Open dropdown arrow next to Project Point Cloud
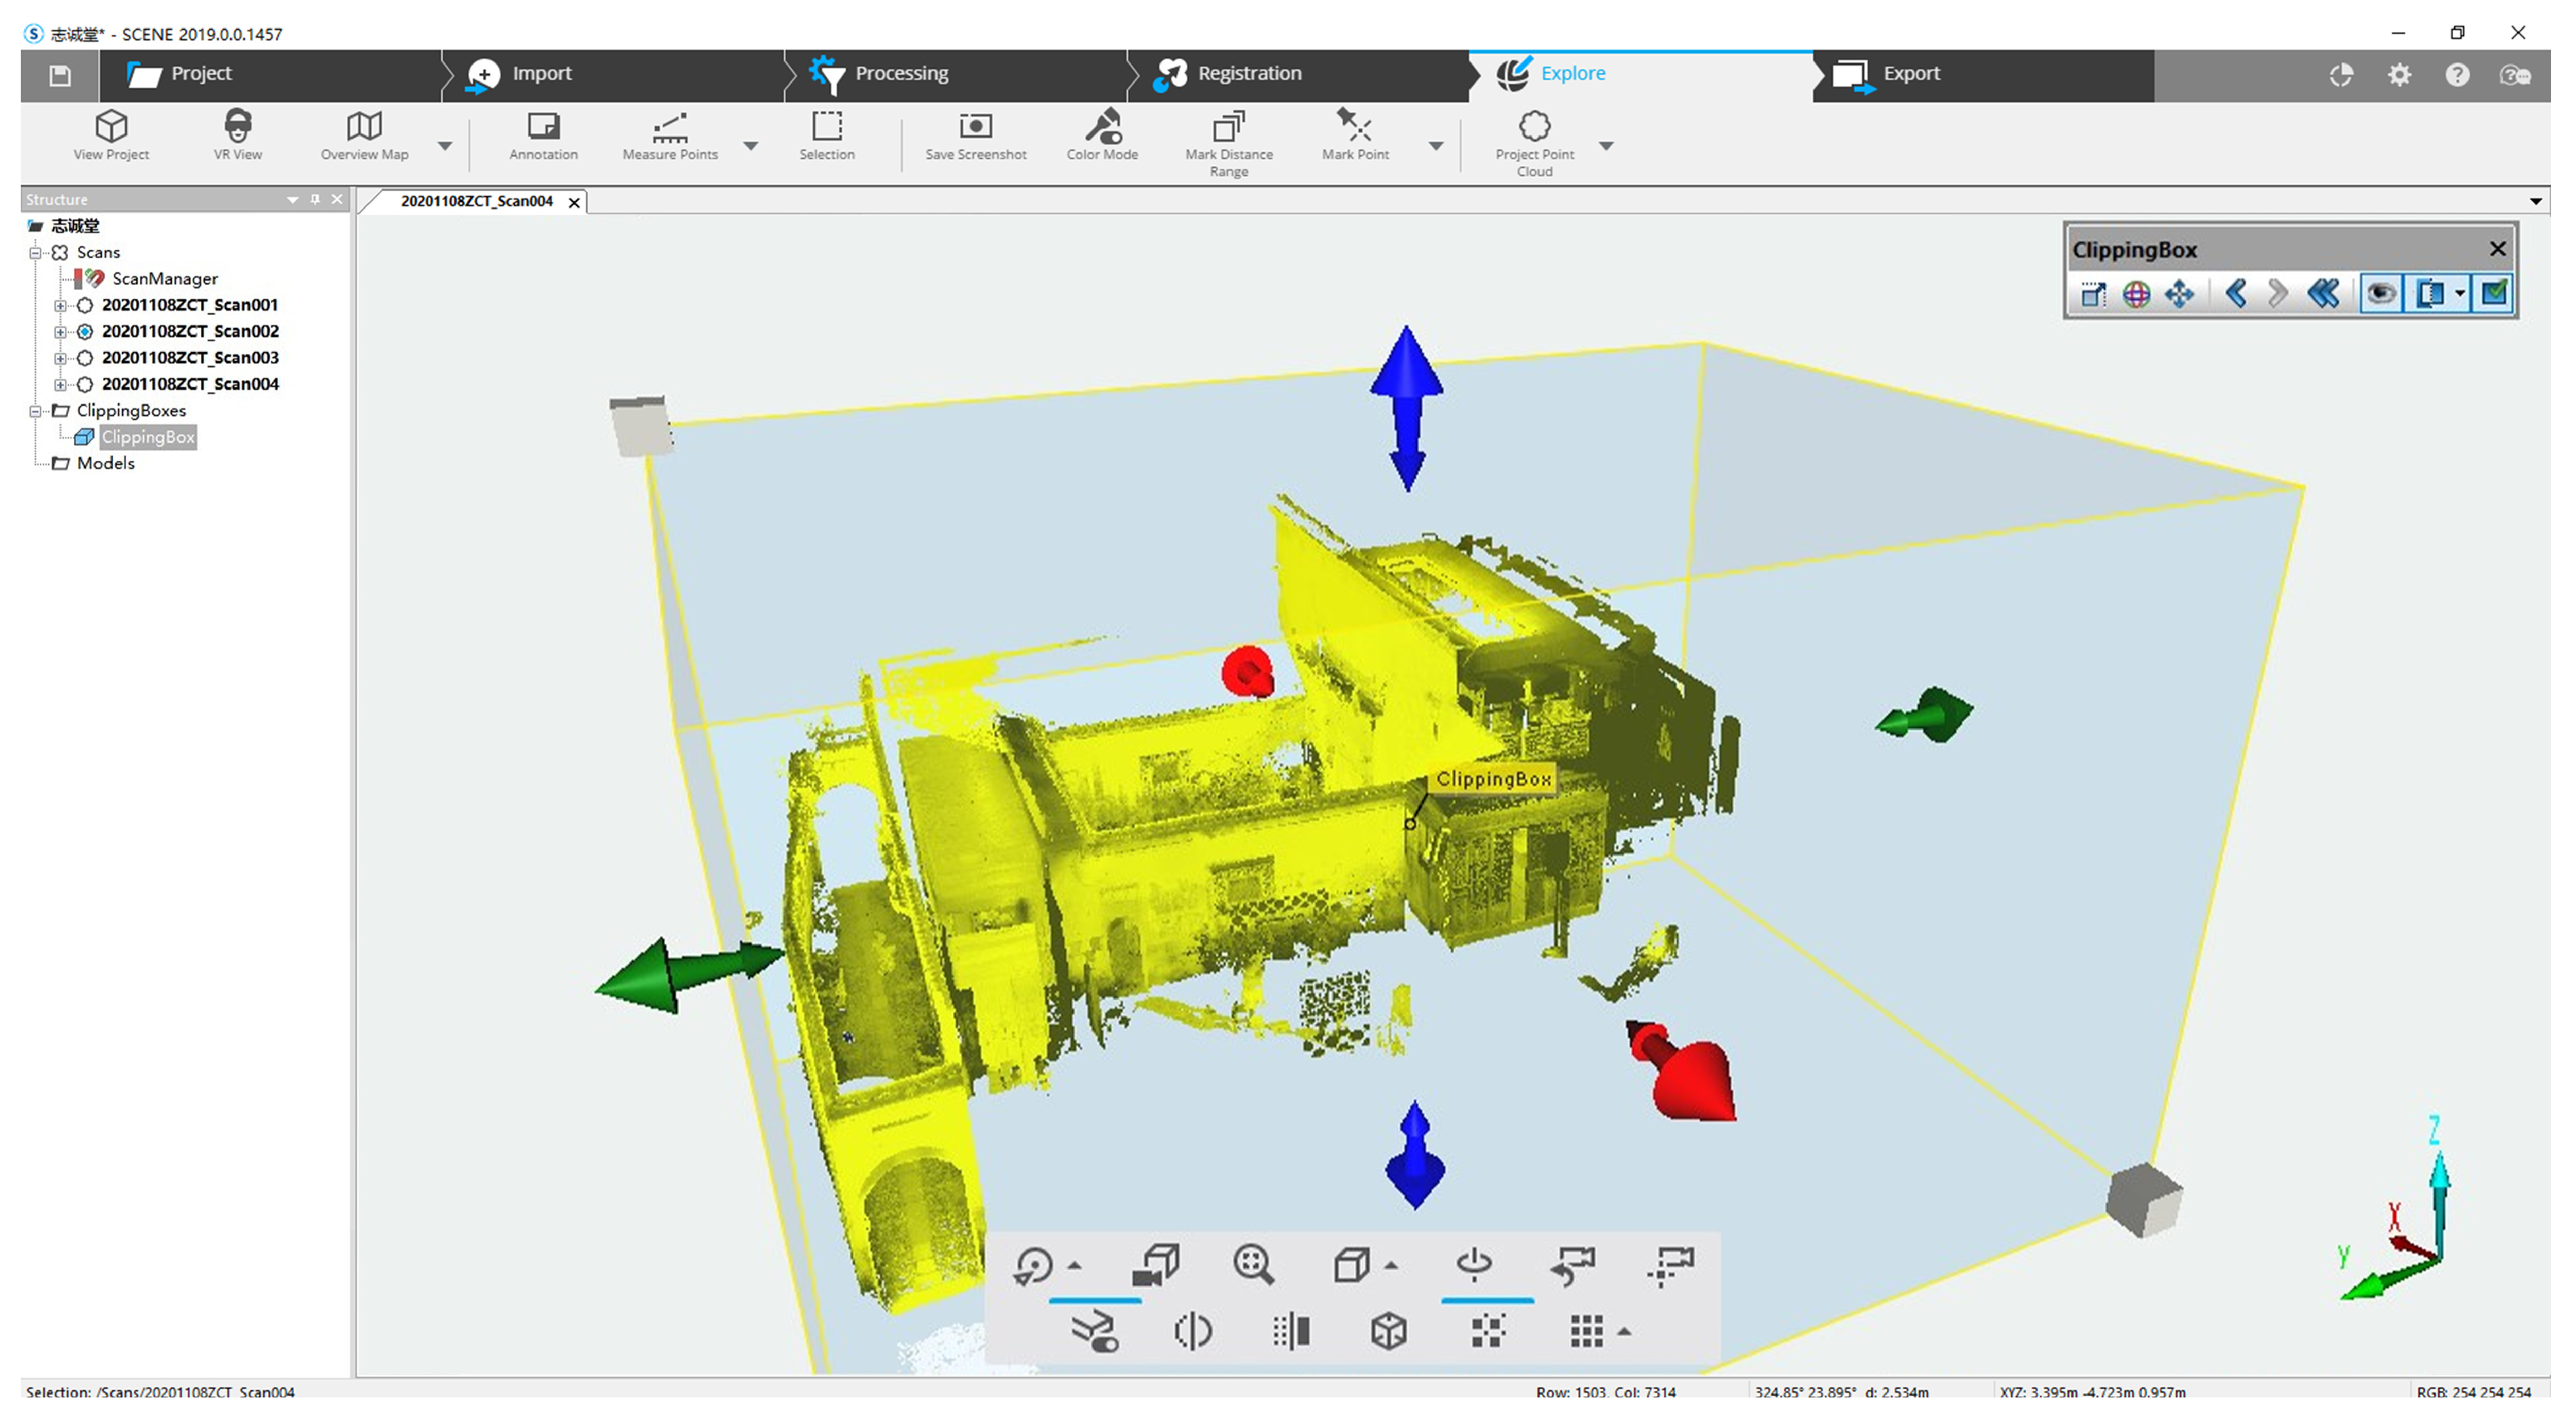This screenshot has height=1424, width=2576. coord(1606,146)
